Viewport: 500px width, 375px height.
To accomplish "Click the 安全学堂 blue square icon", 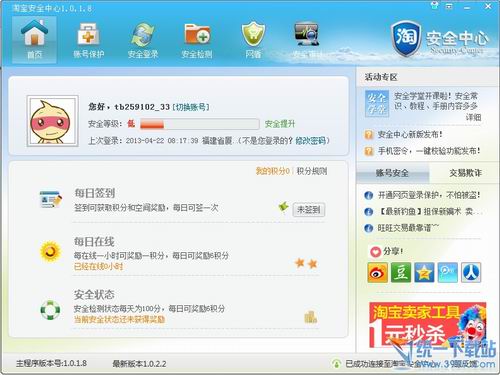I will pyautogui.click(x=376, y=103).
